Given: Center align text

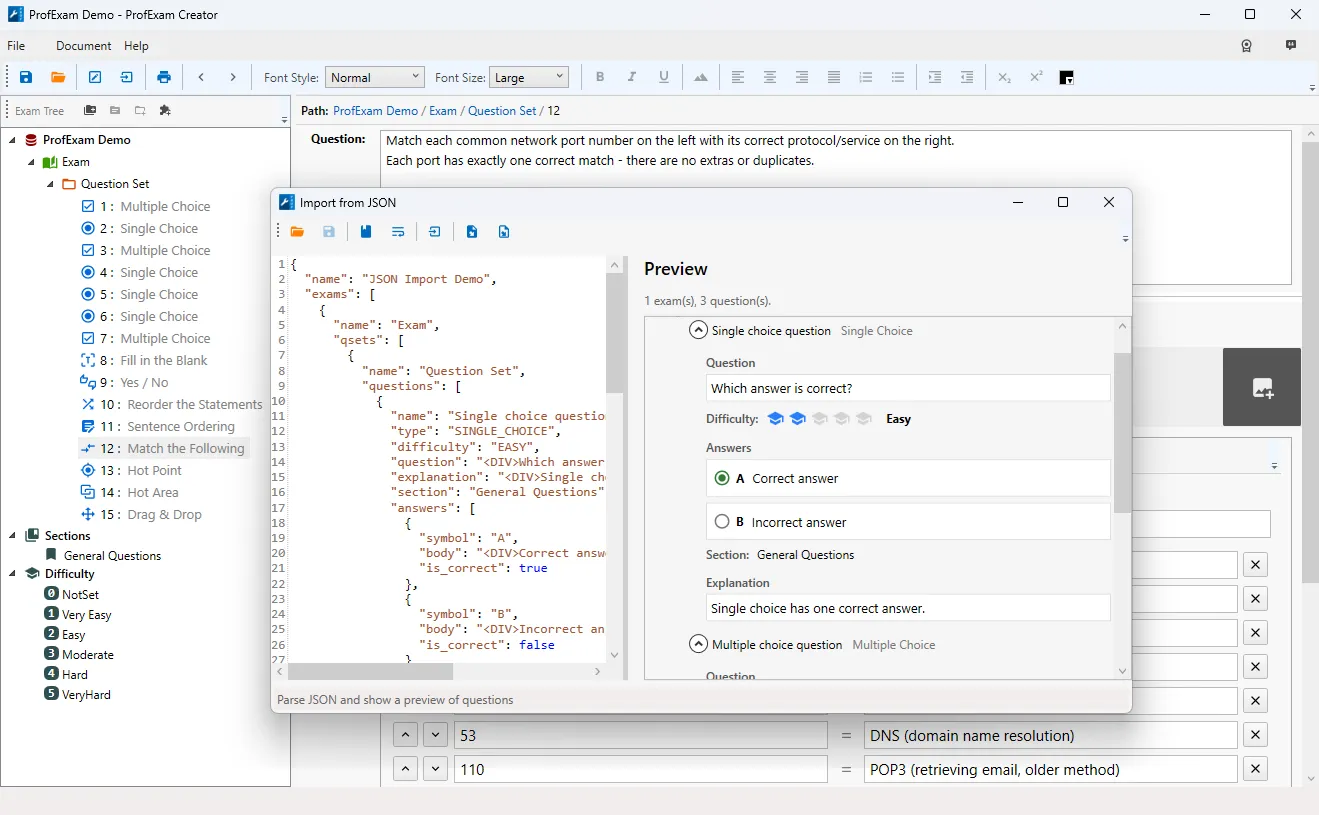Looking at the screenshot, I should (x=770, y=77).
